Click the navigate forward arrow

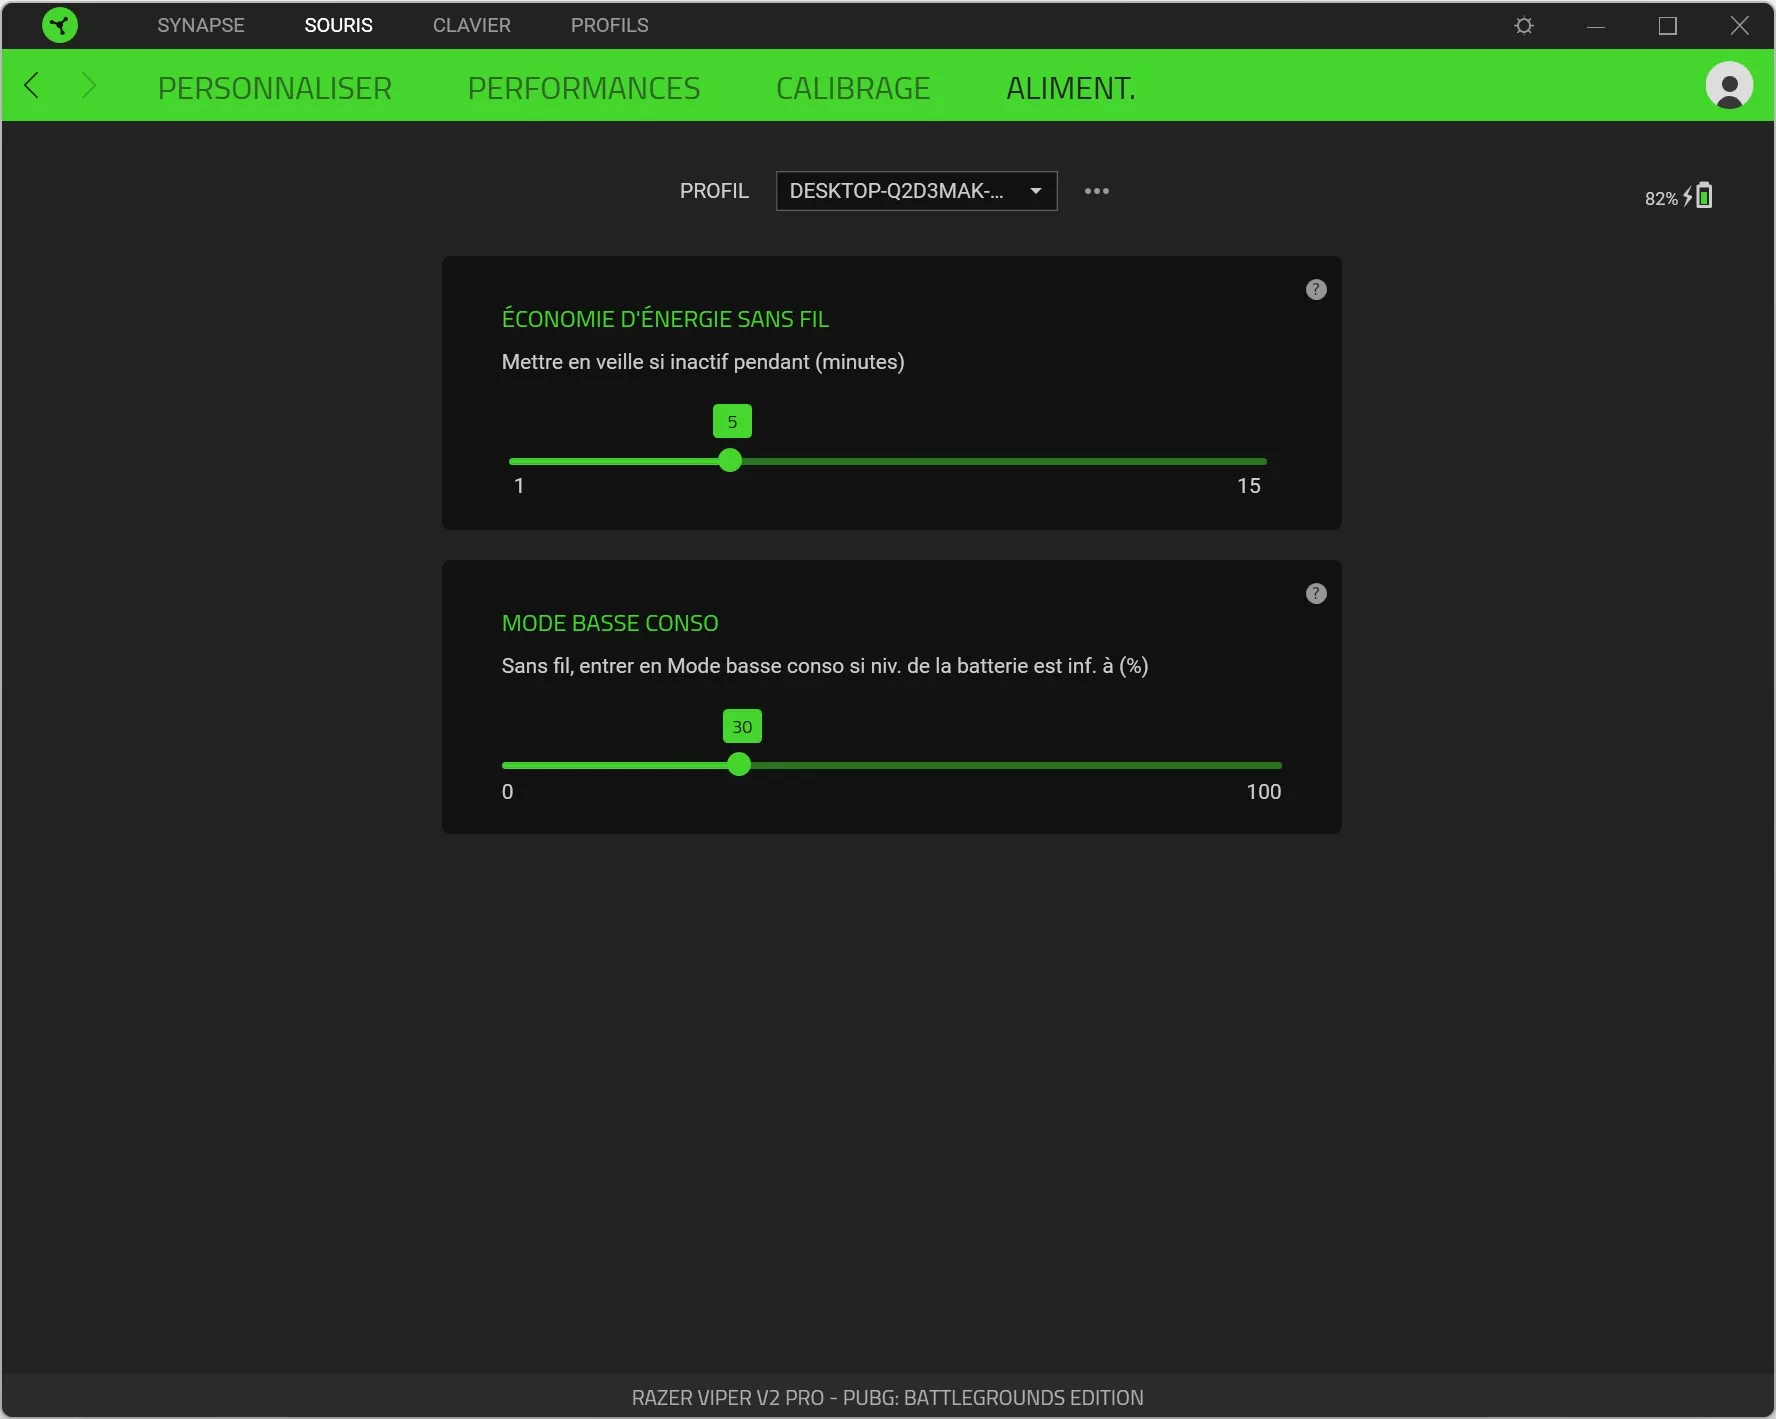89,86
